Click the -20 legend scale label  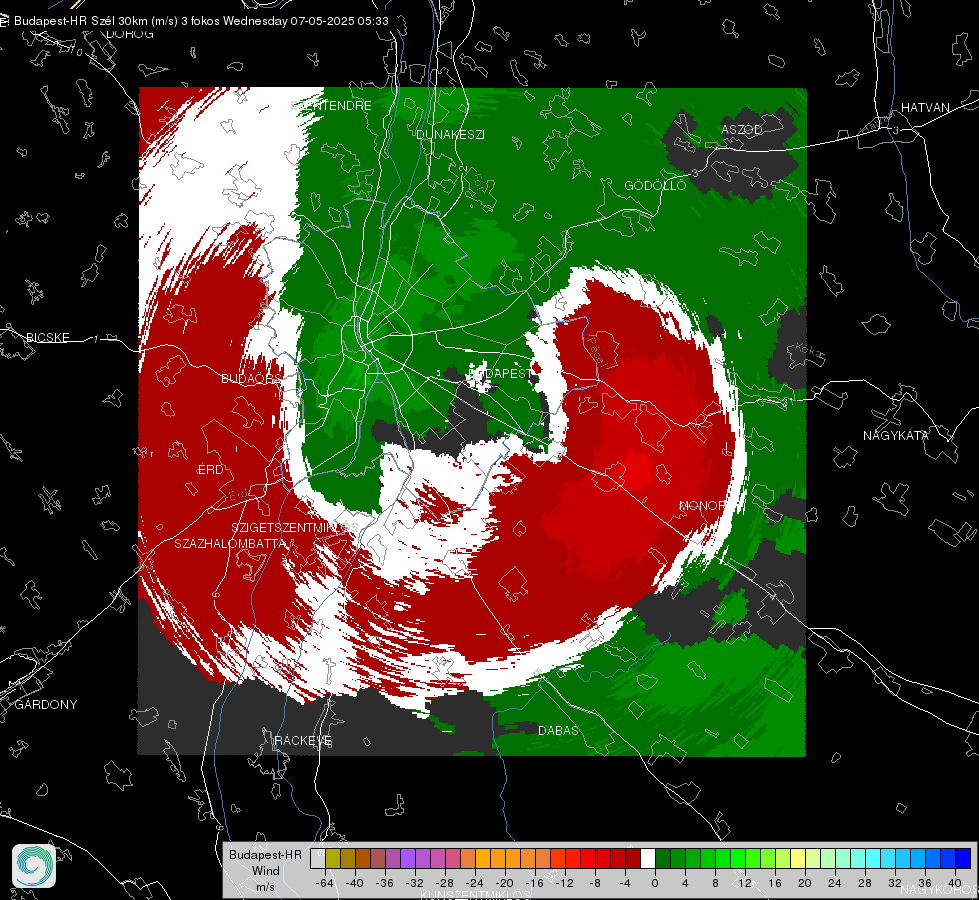(505, 883)
